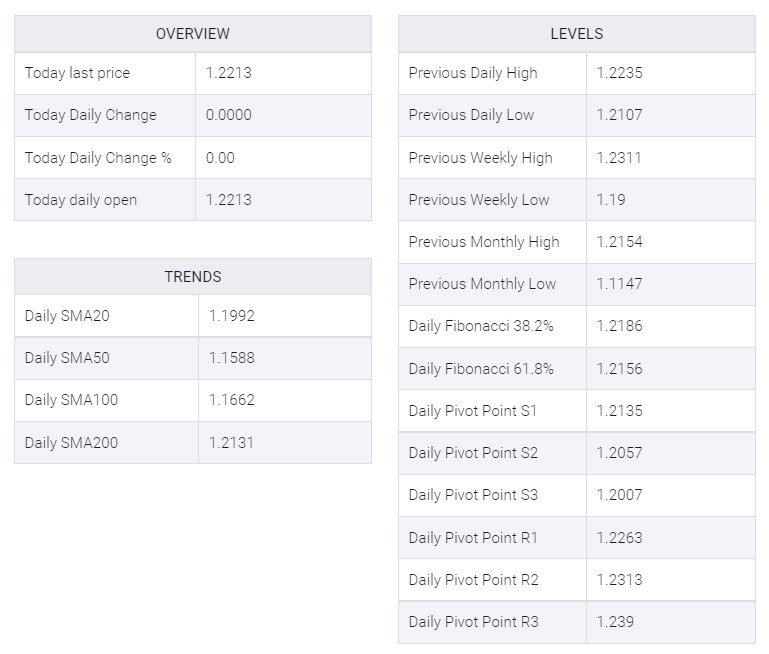Click the Daily Fibonacci 61.8% label
Image resolution: width=769 pixels, height=654 pixels.
(x=481, y=369)
